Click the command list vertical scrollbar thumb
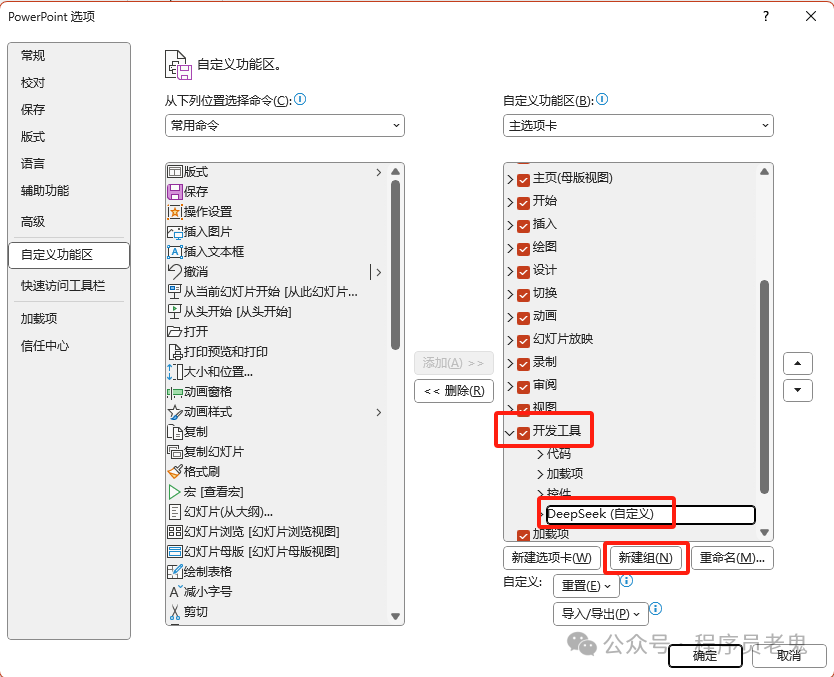 pos(395,265)
